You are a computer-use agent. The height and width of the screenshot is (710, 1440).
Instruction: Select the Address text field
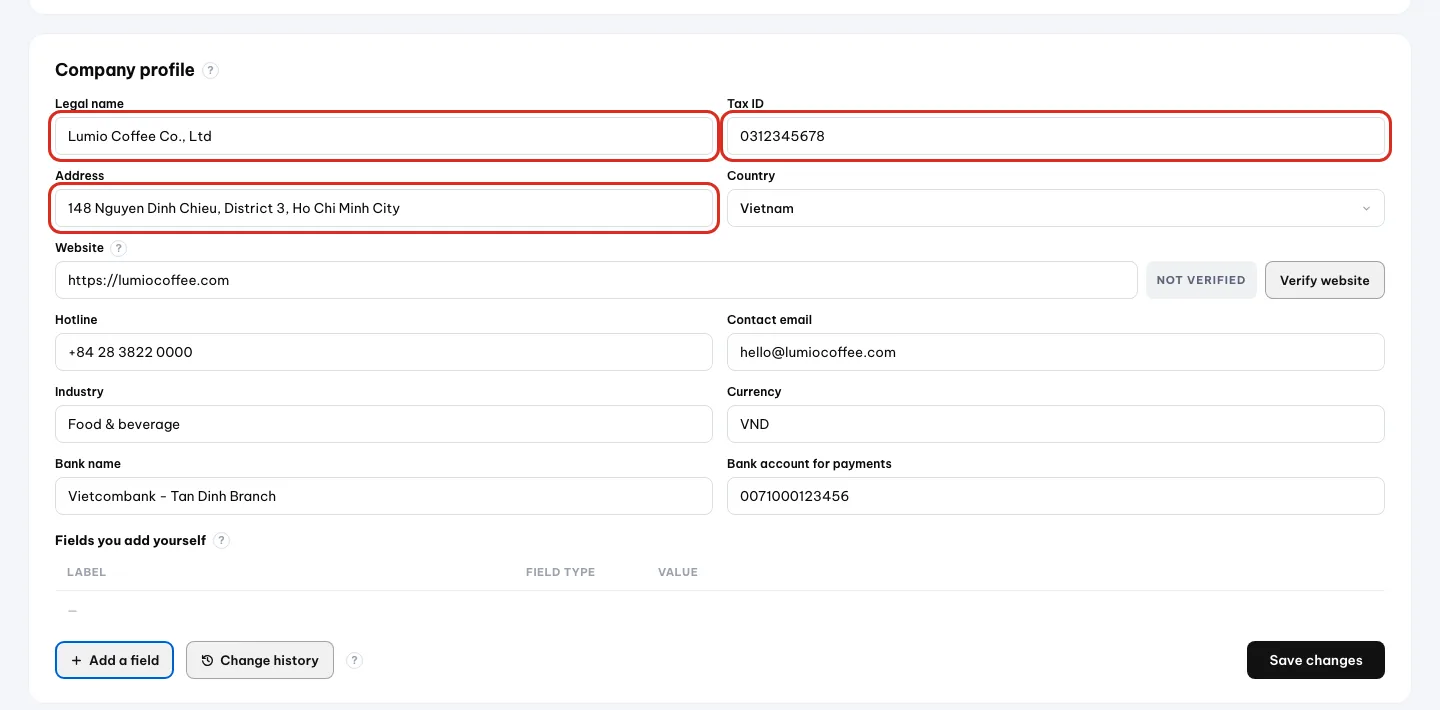(384, 208)
